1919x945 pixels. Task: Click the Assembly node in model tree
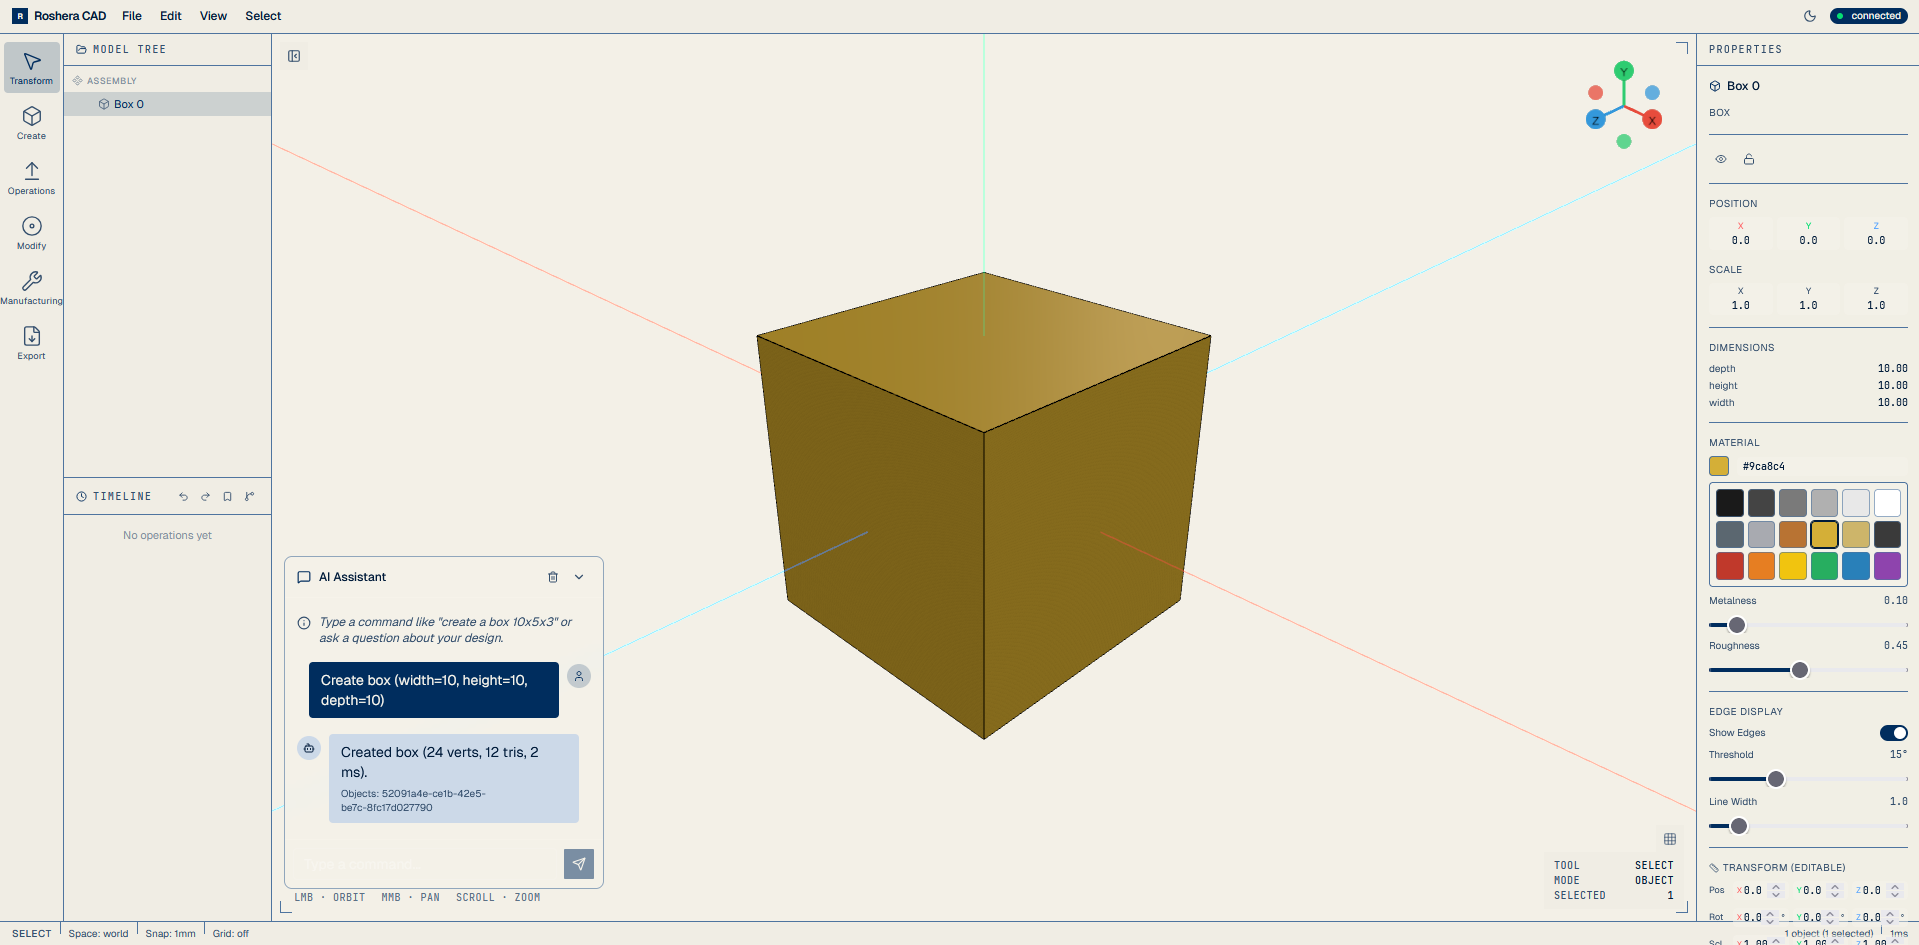[105, 81]
